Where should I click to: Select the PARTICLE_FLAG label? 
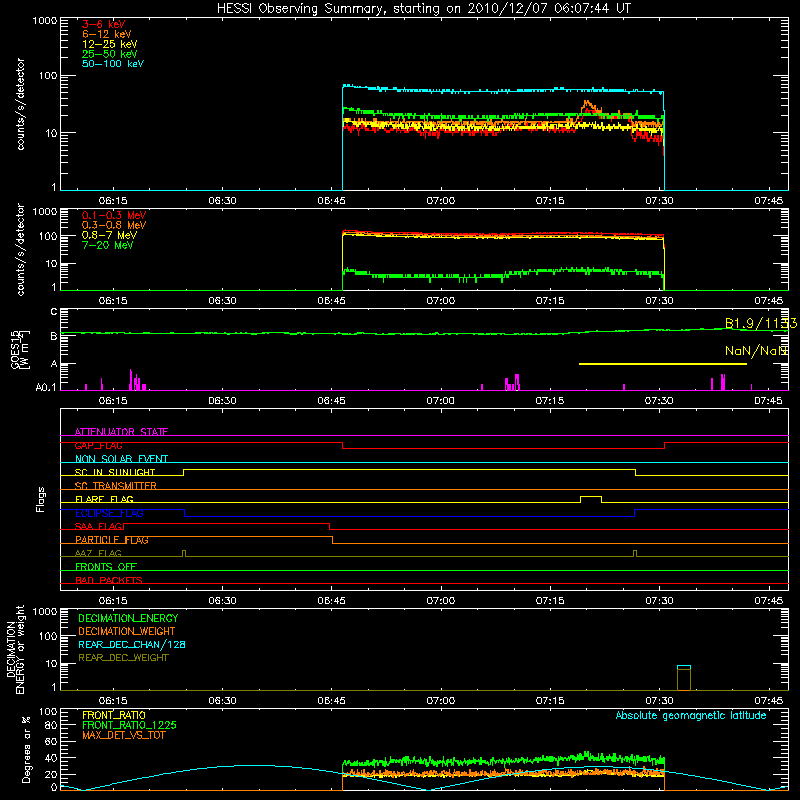tap(112, 540)
